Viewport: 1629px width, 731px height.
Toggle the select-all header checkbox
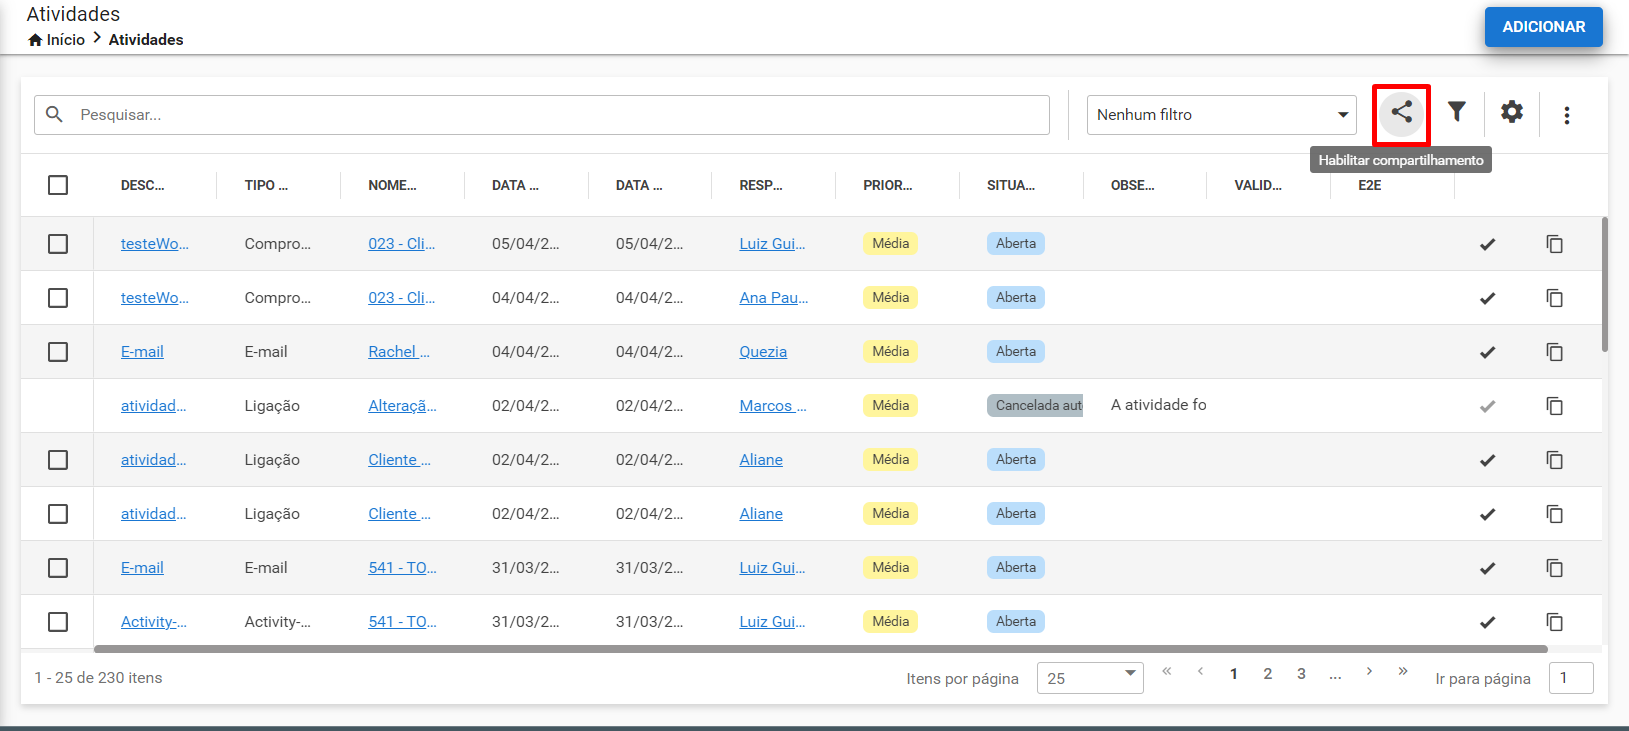pos(58,185)
